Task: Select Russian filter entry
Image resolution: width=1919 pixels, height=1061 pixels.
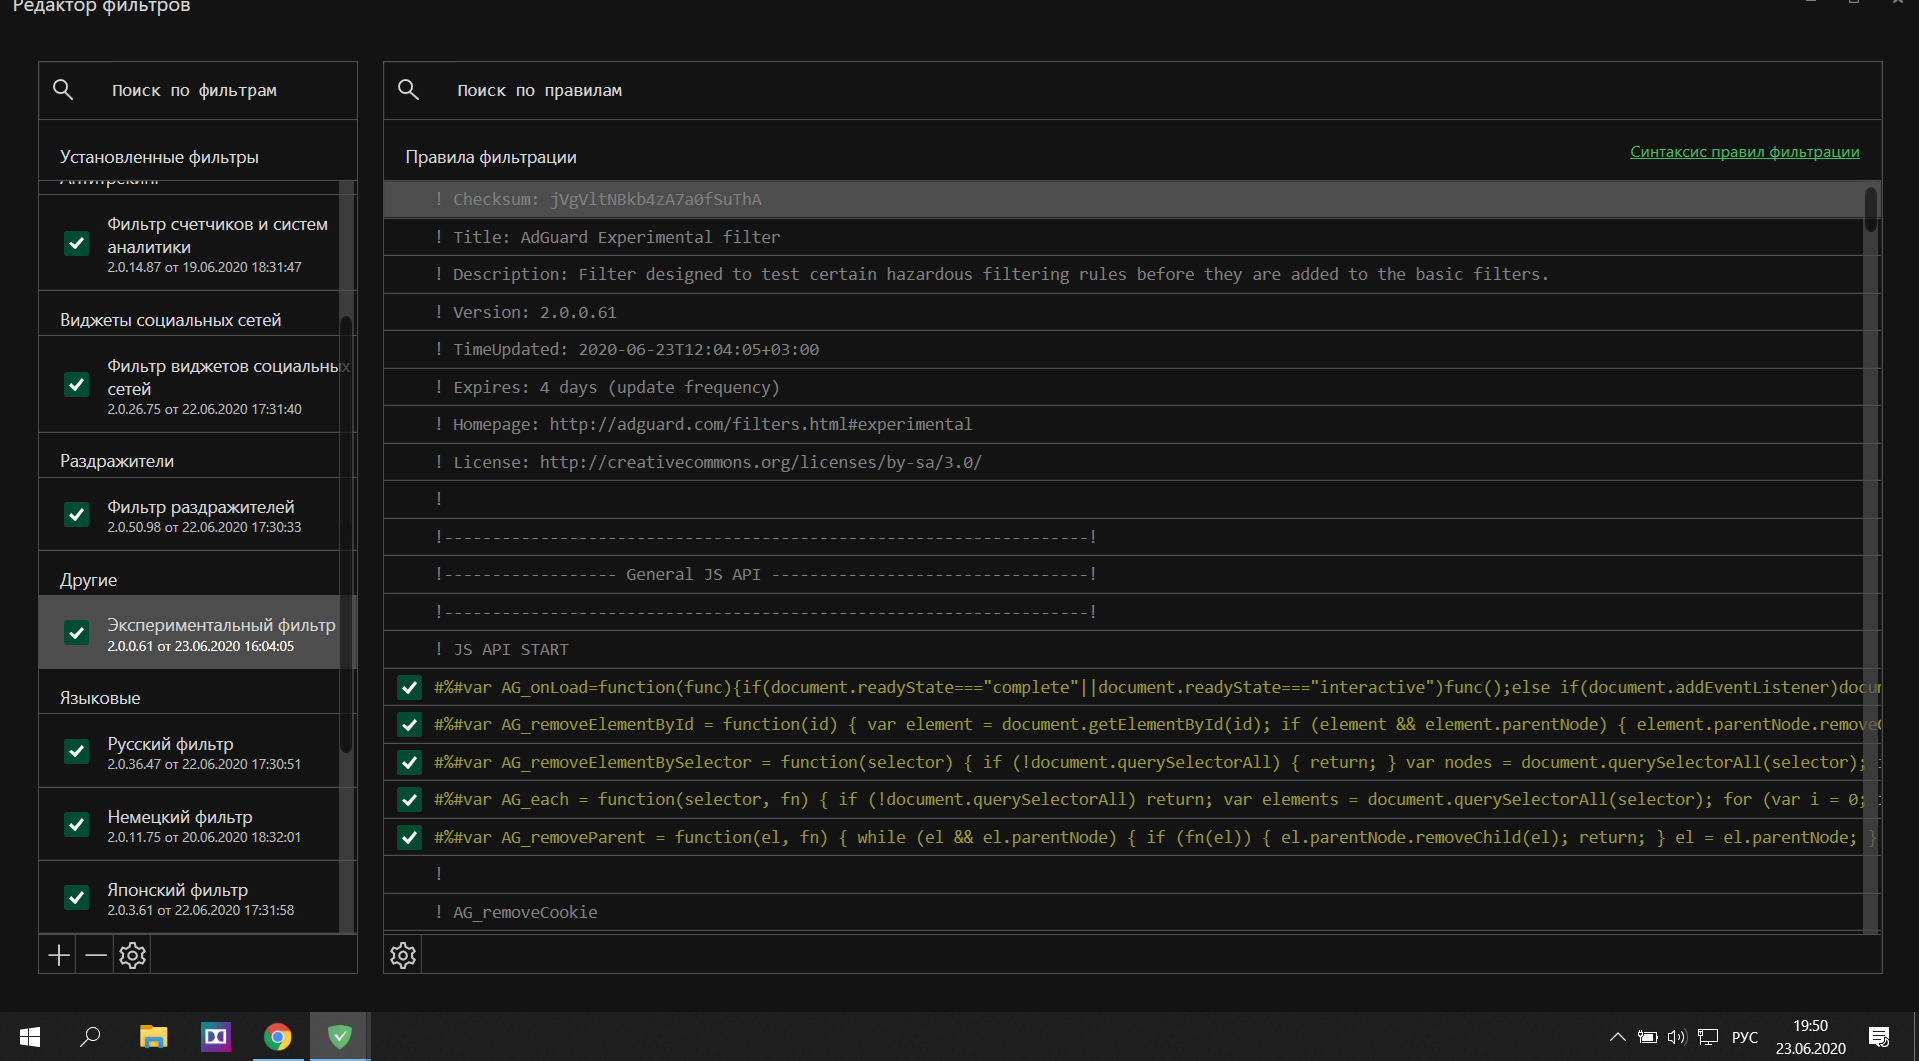Action: tap(189, 752)
